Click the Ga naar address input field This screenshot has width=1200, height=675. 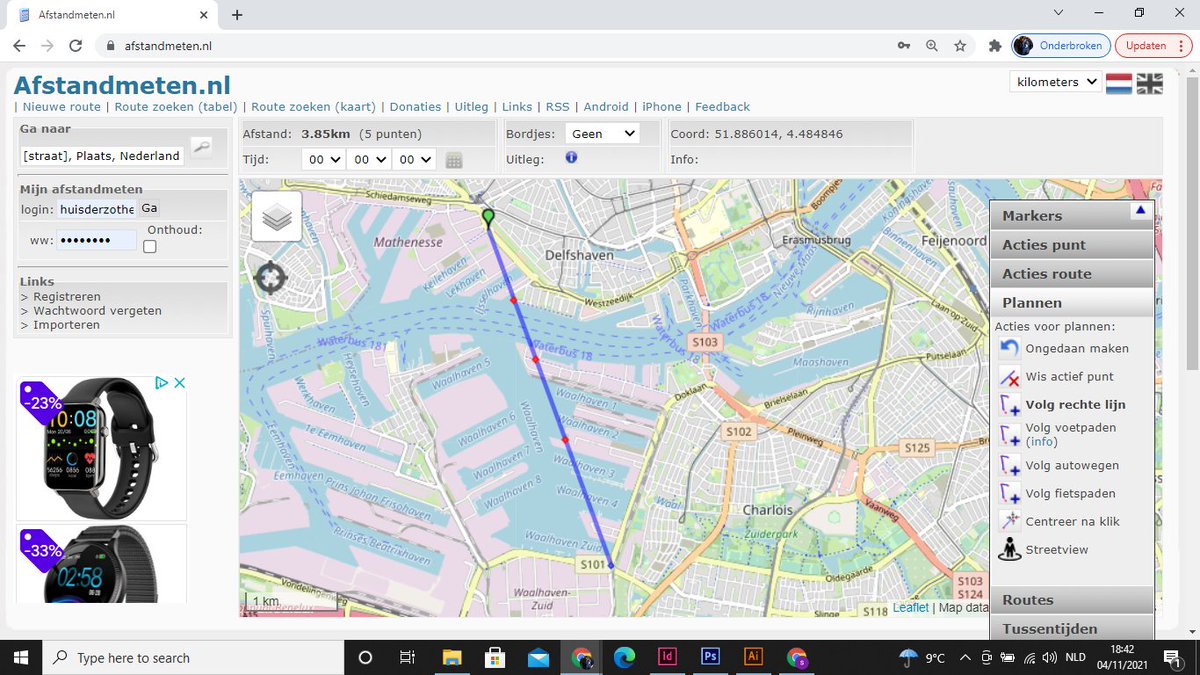tap(102, 156)
